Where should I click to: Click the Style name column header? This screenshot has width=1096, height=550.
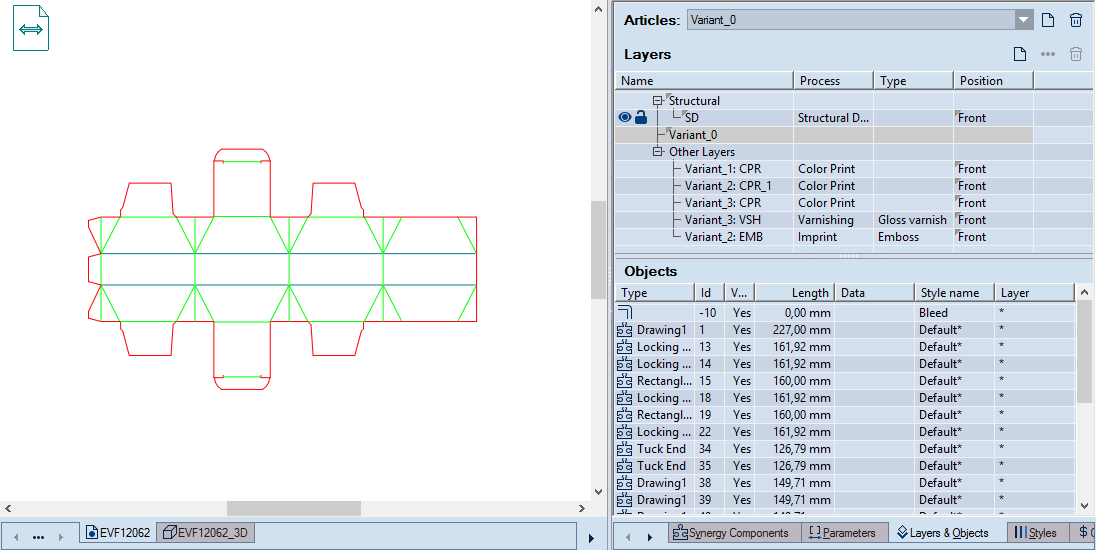[x=954, y=293]
